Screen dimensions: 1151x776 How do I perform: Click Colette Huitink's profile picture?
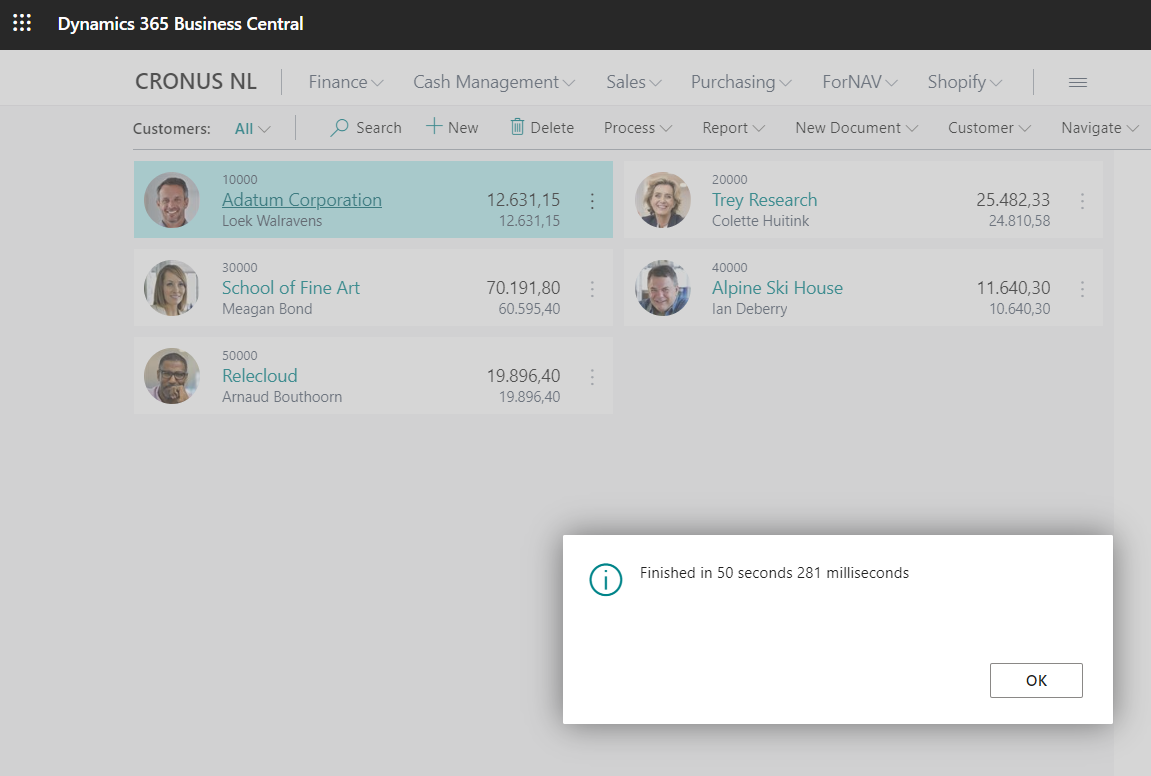(x=662, y=200)
